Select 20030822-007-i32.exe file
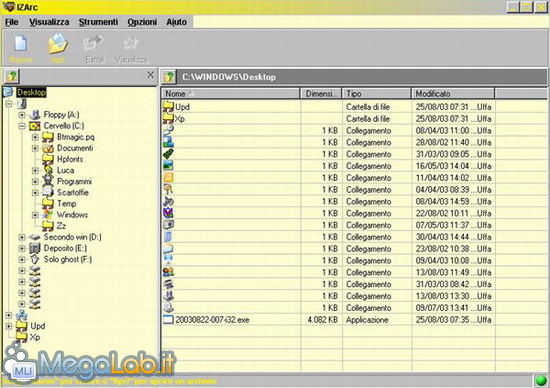Image resolution: width=550 pixels, height=388 pixels. pyautogui.click(x=206, y=320)
